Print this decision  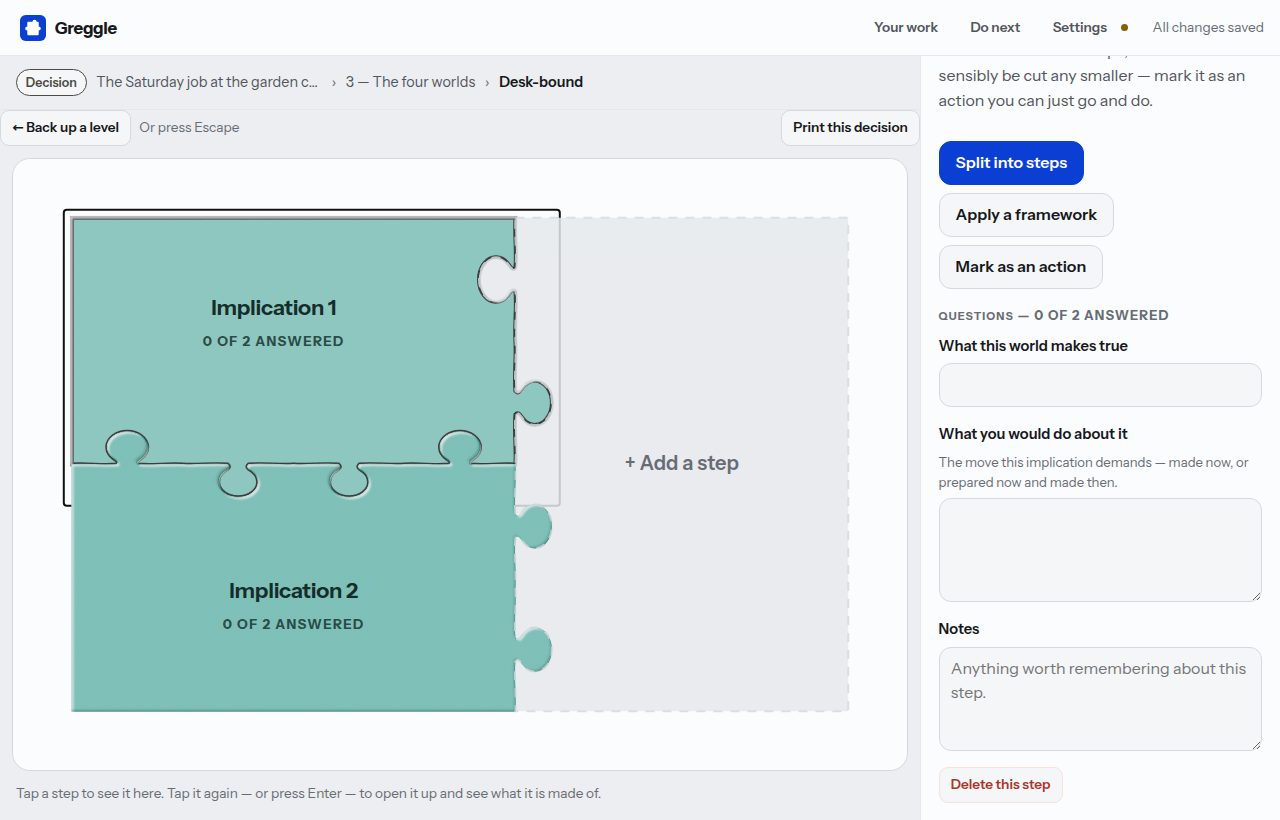click(850, 128)
